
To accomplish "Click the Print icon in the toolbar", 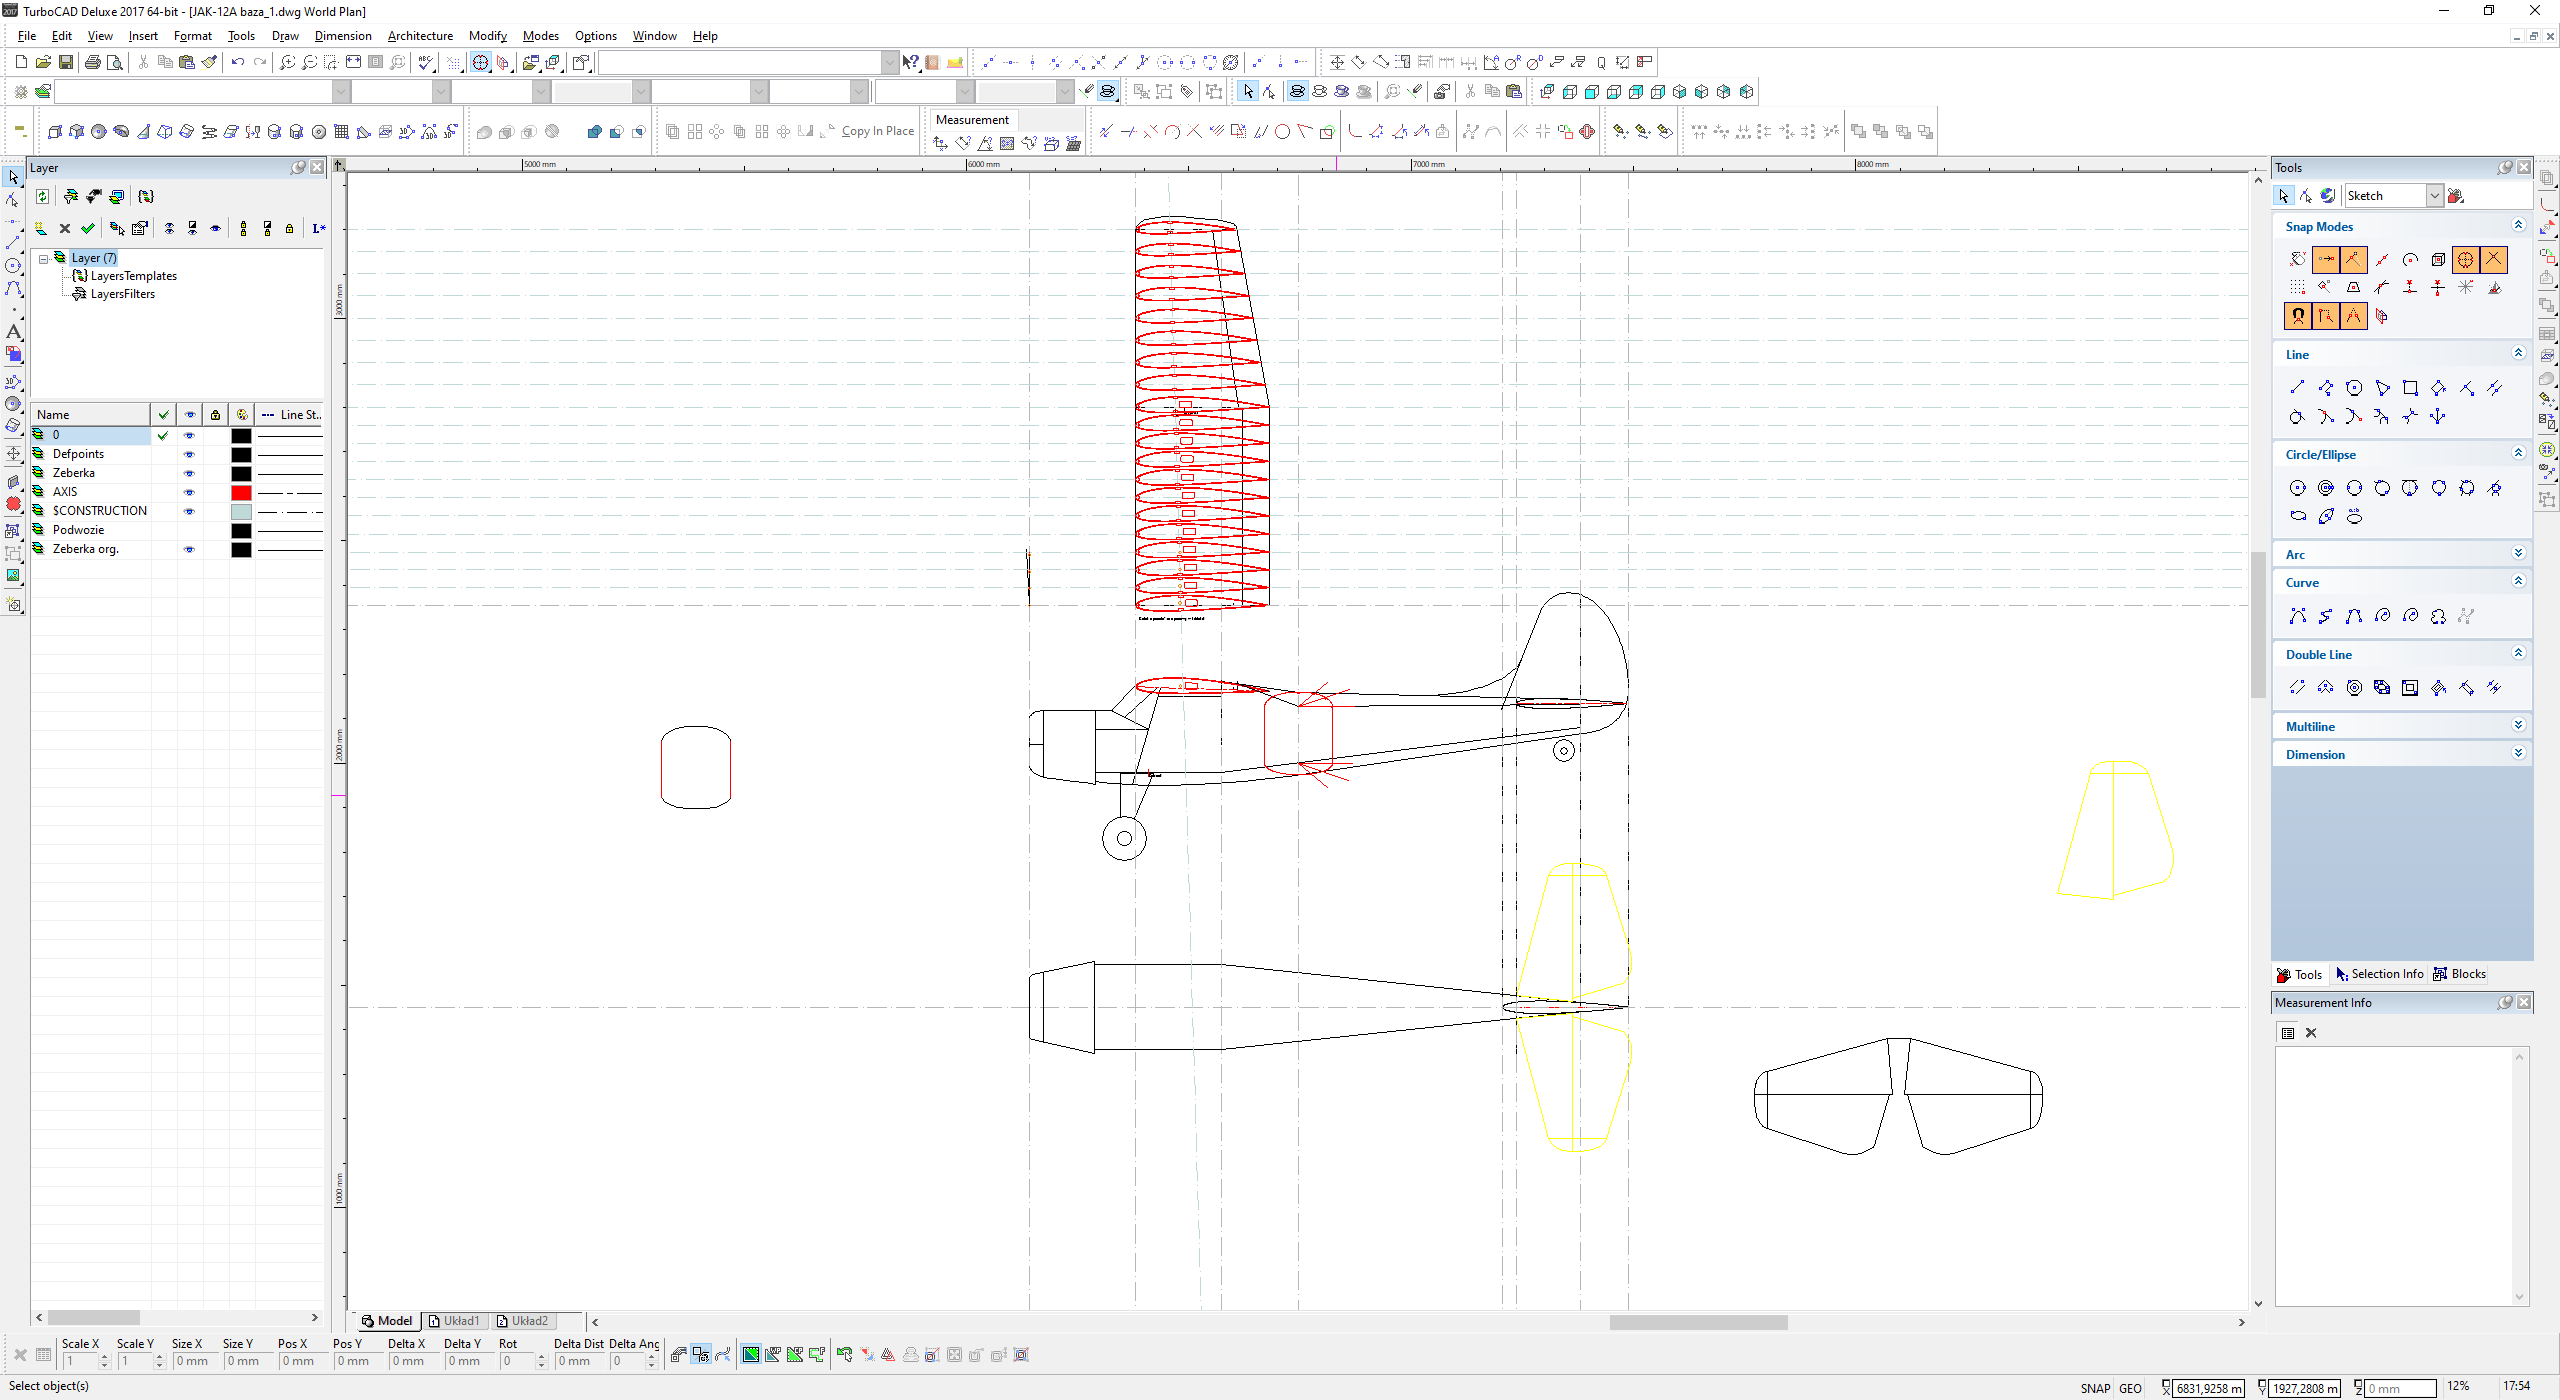I will (x=92, y=62).
